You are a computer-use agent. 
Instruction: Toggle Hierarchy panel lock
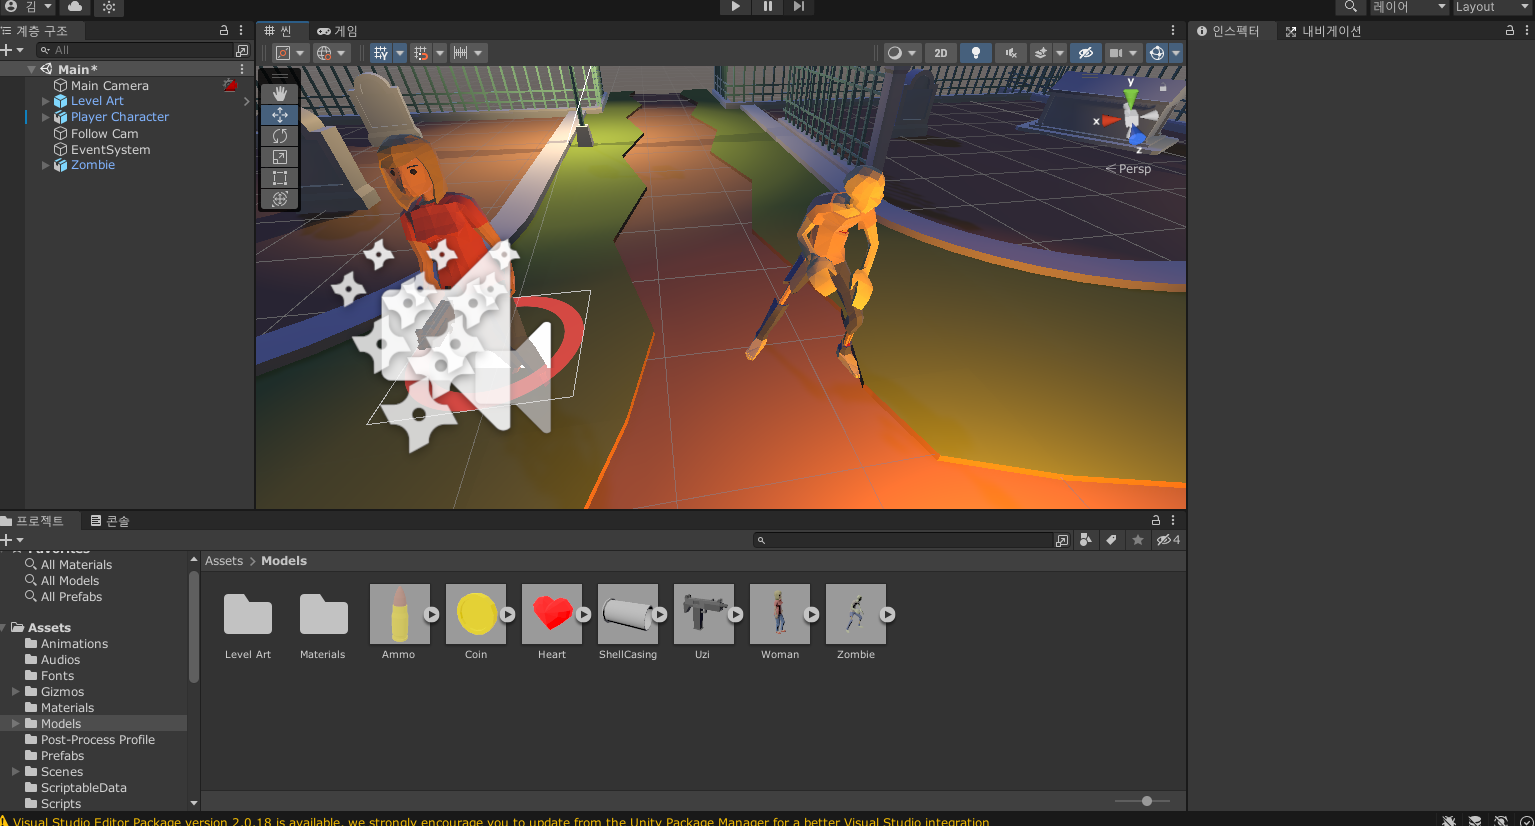224,31
